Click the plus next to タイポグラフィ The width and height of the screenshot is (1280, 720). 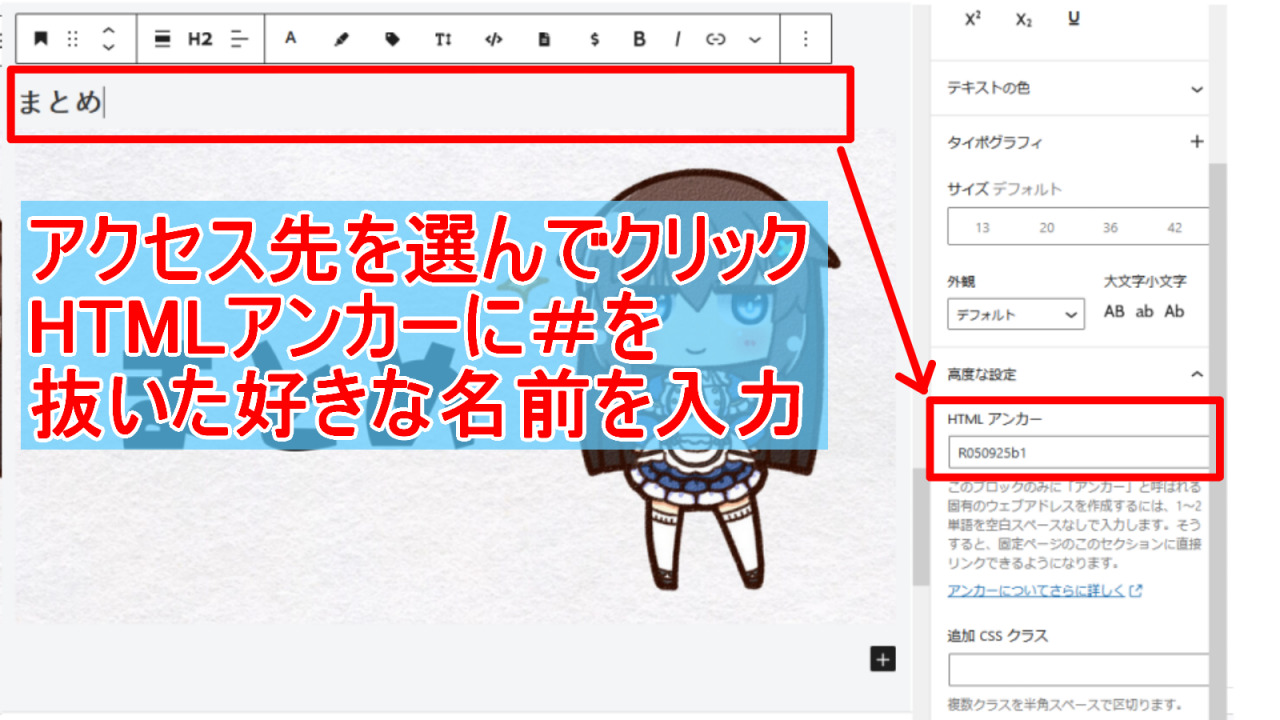tap(1196, 142)
